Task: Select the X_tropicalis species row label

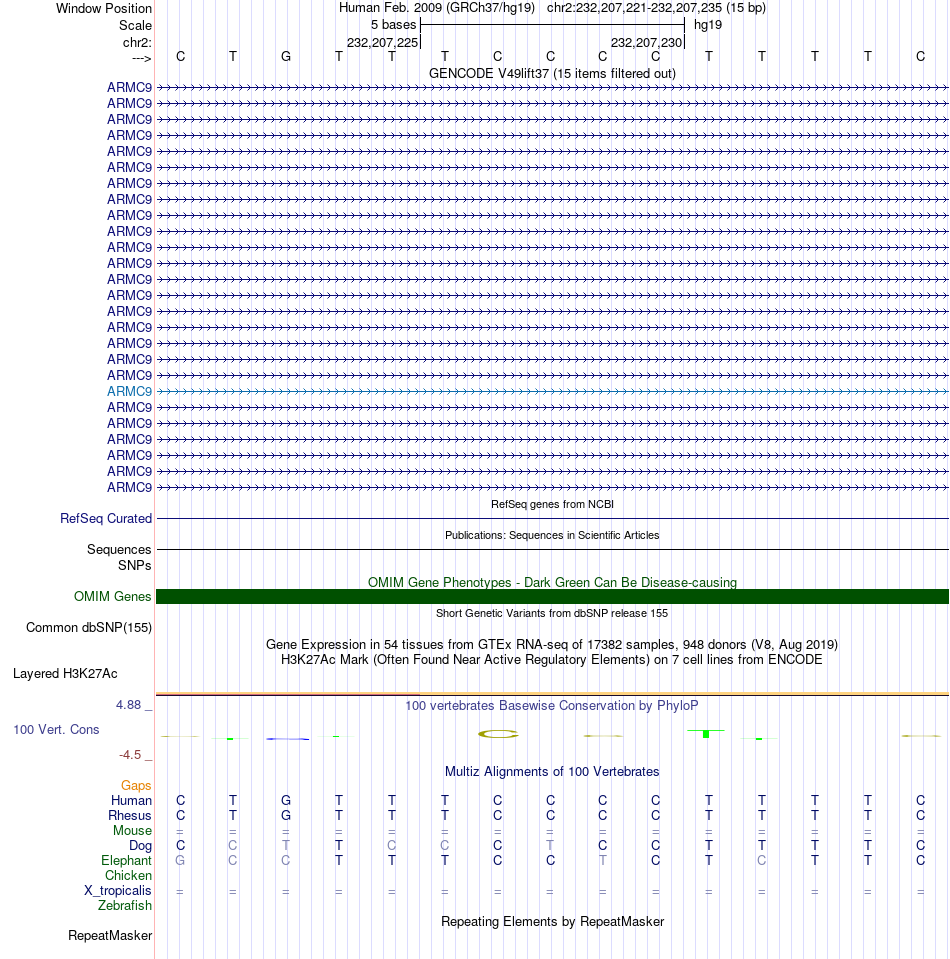Action: pos(117,890)
